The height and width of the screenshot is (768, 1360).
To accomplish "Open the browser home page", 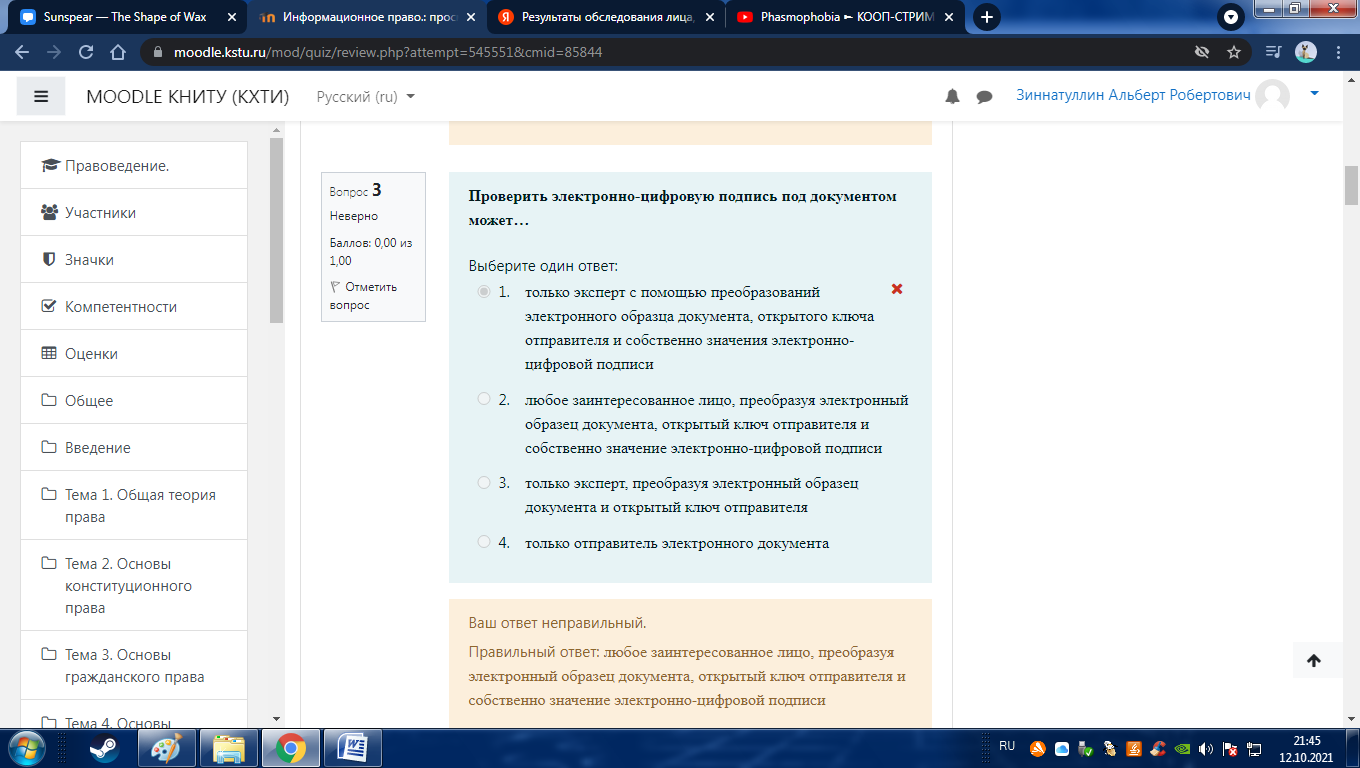I will point(118,52).
